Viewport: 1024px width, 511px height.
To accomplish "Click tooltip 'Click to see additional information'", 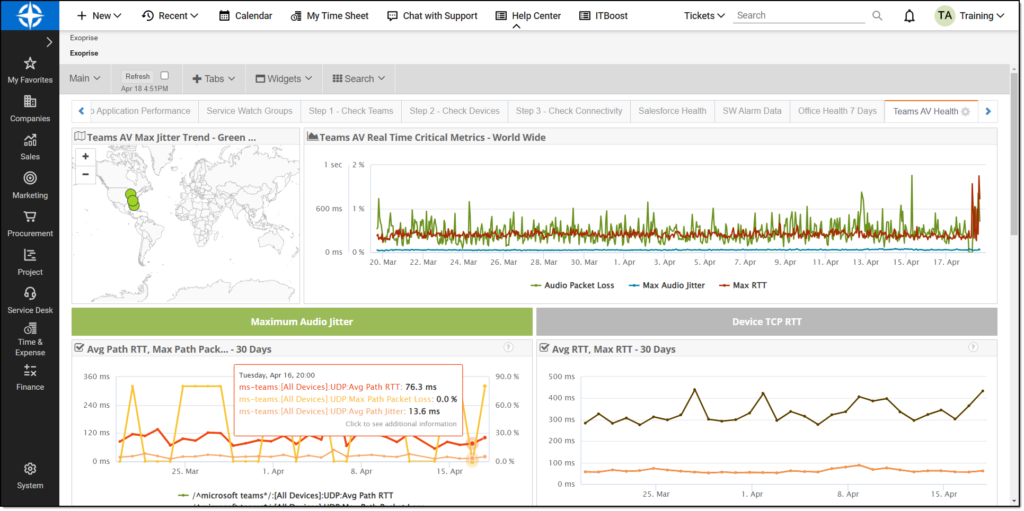I will (x=401, y=424).
